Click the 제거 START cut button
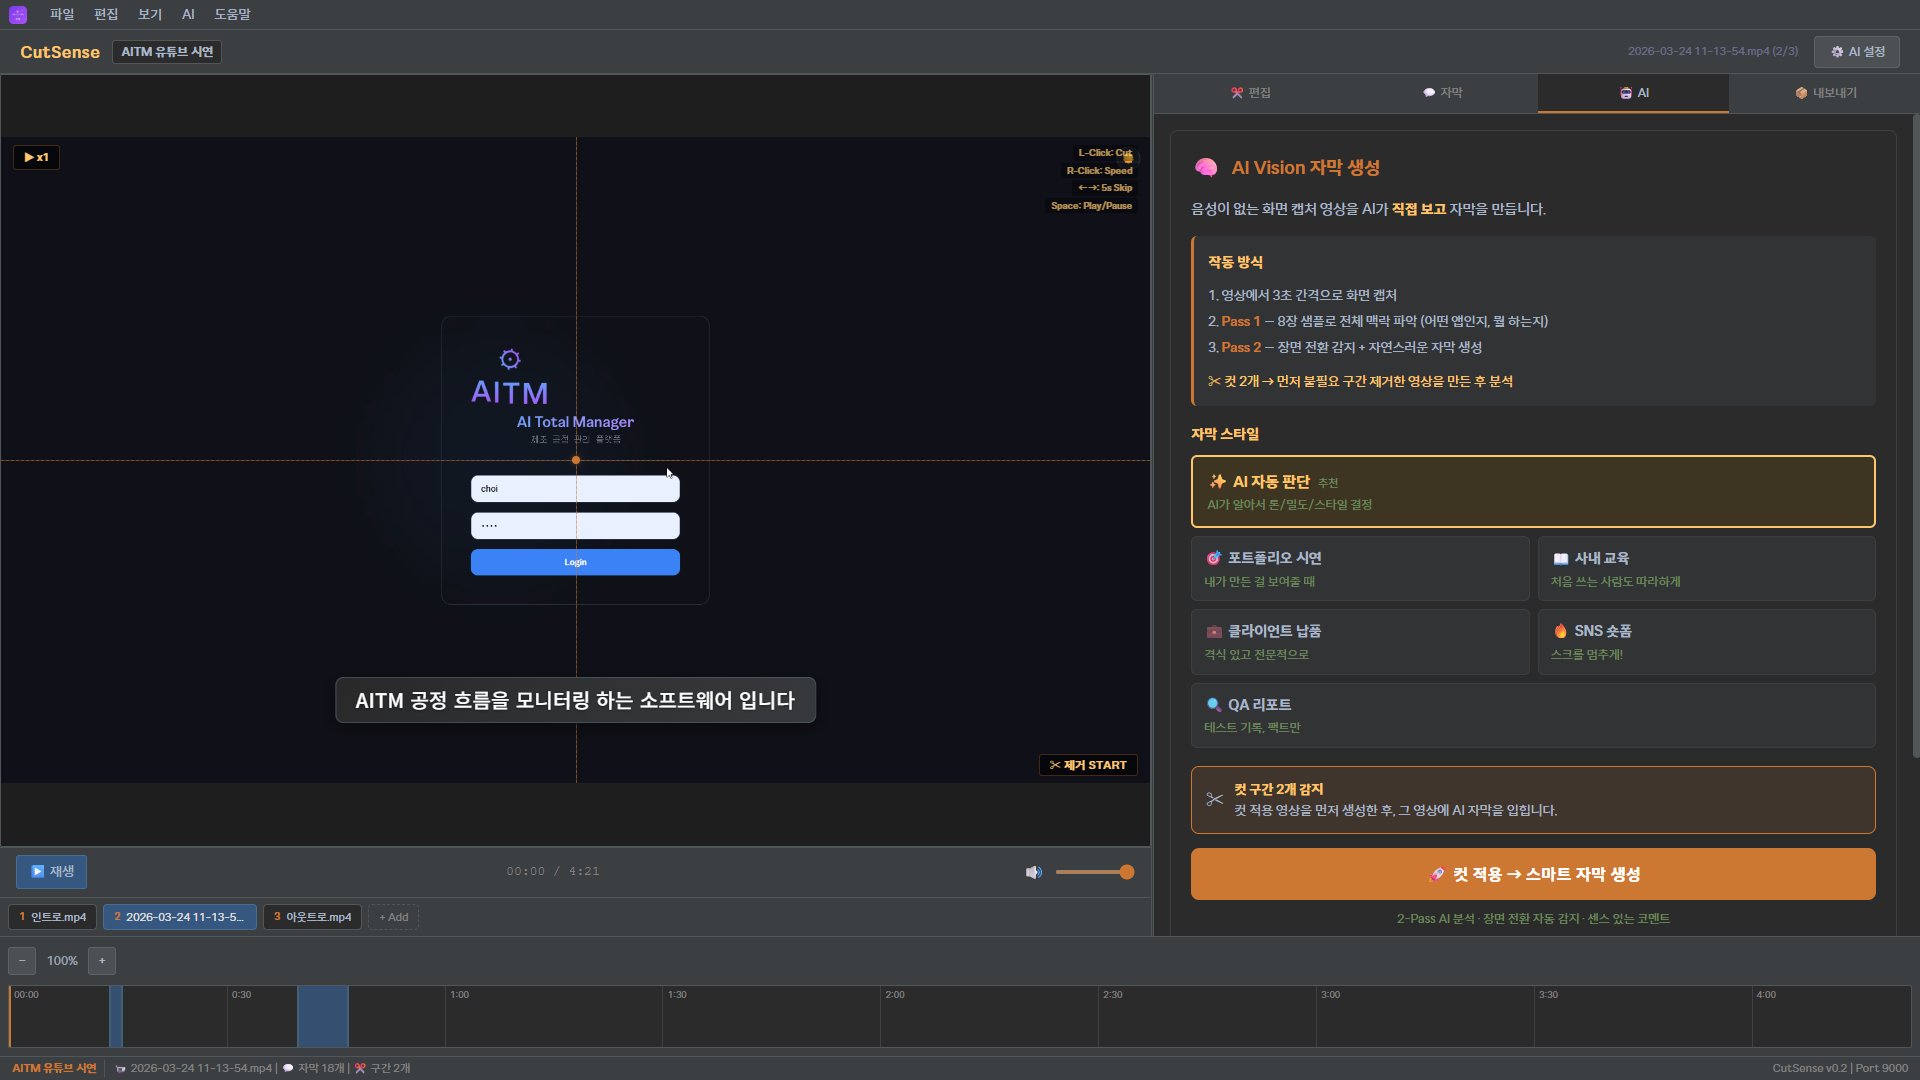Image resolution: width=1920 pixels, height=1080 pixels. click(x=1088, y=765)
